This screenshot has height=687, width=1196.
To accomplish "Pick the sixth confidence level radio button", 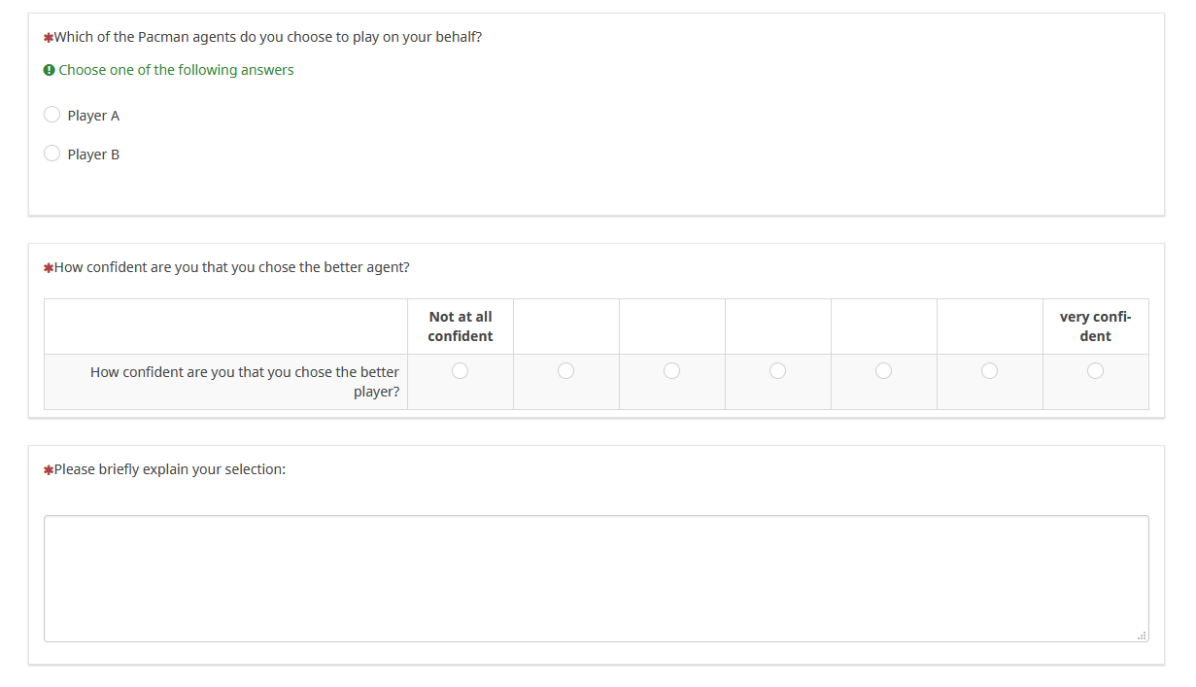I will coord(989,371).
